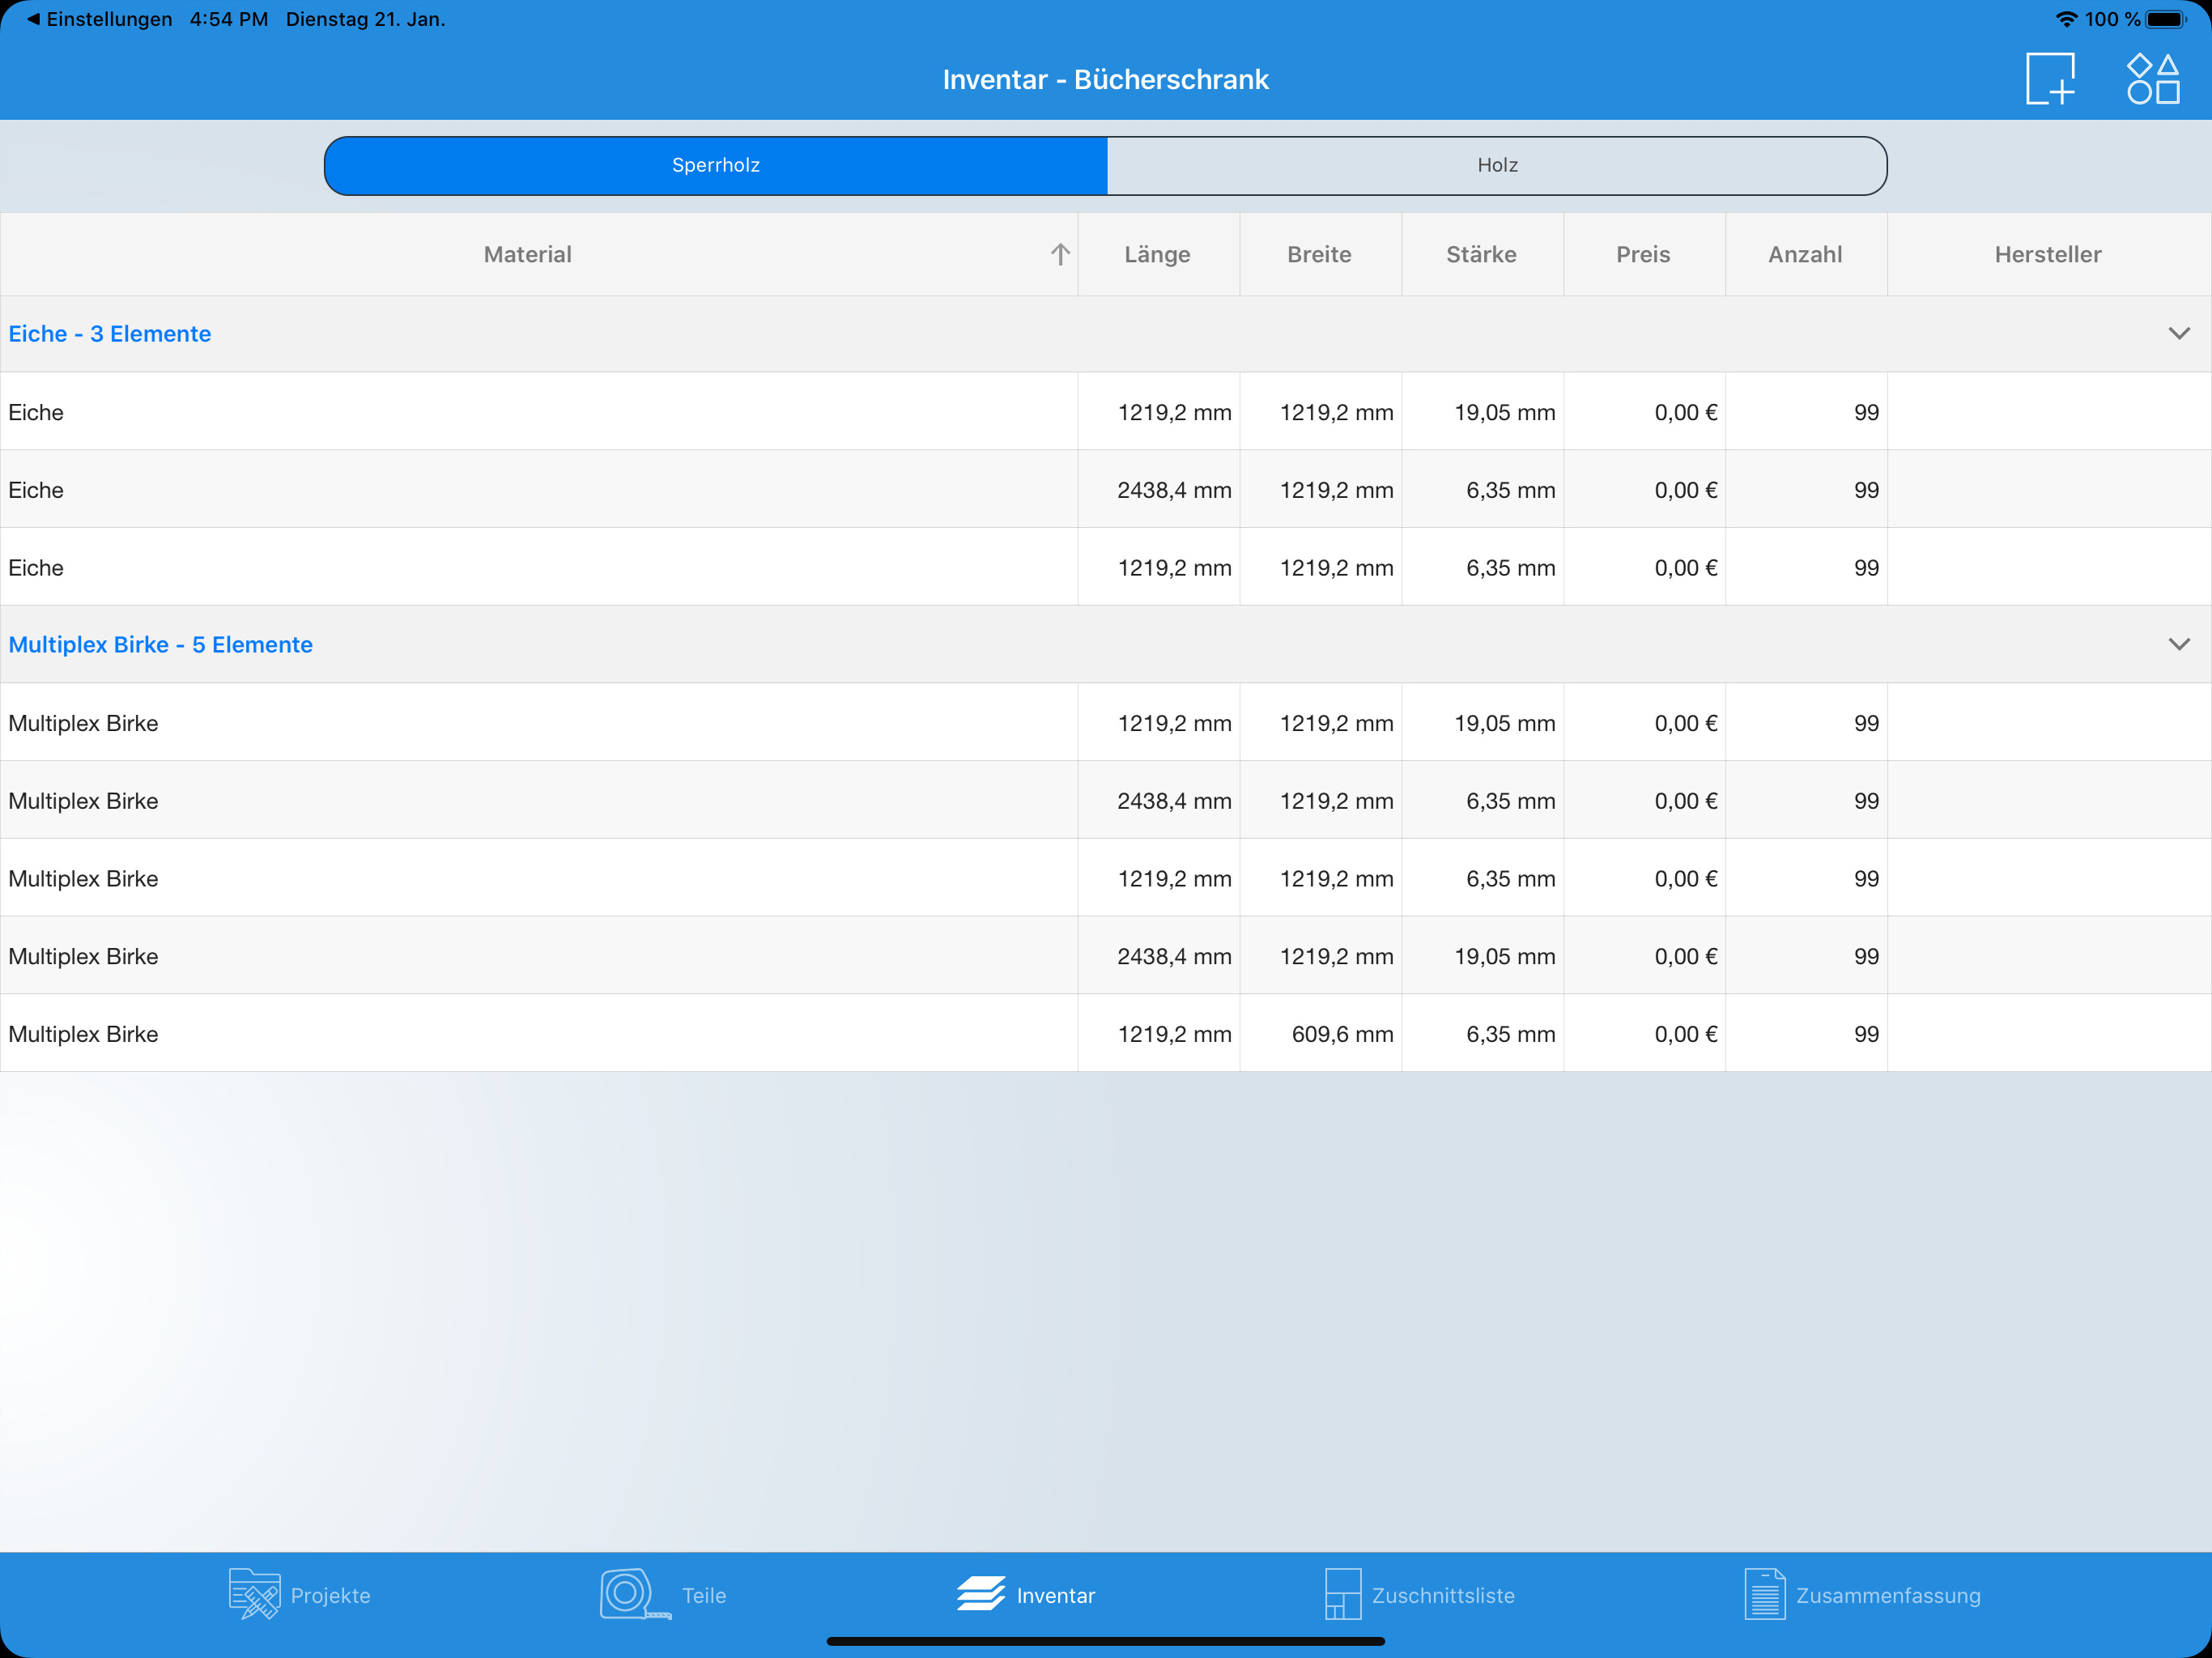Click the Material sort arrow icon

1060,255
